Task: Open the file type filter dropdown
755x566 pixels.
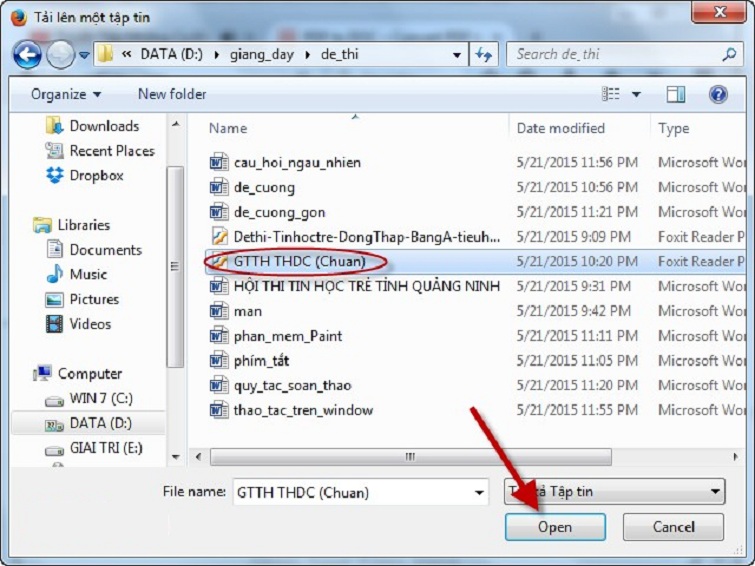Action: click(714, 491)
